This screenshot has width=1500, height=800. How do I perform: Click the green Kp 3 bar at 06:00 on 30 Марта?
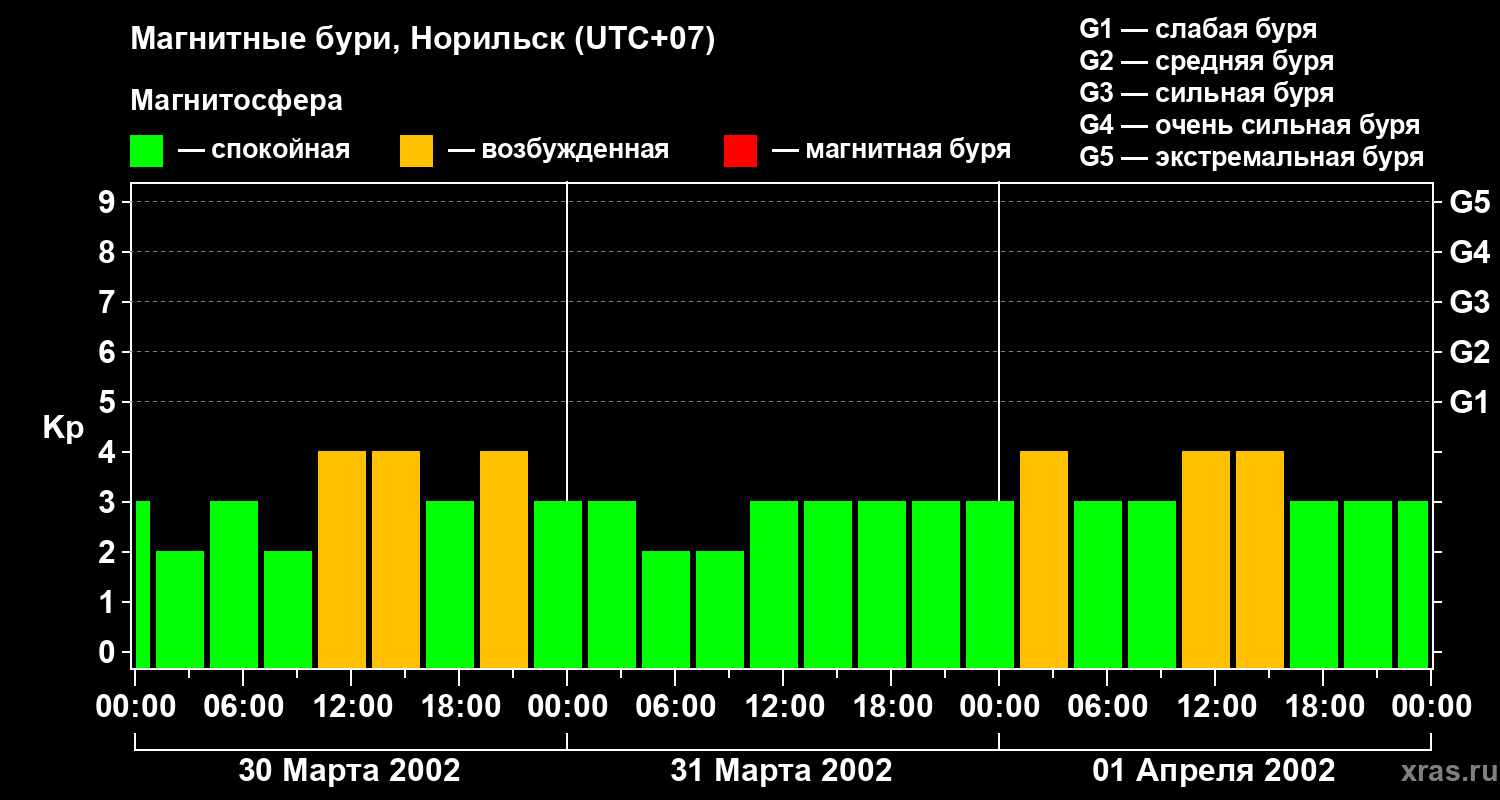click(x=234, y=584)
